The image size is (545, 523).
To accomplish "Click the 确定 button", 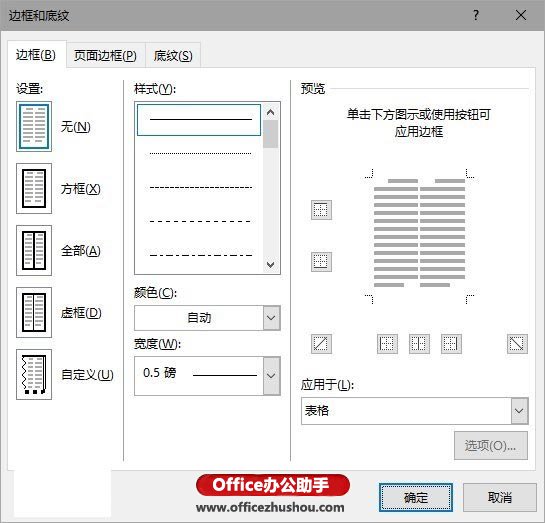I will pyautogui.click(x=416, y=497).
